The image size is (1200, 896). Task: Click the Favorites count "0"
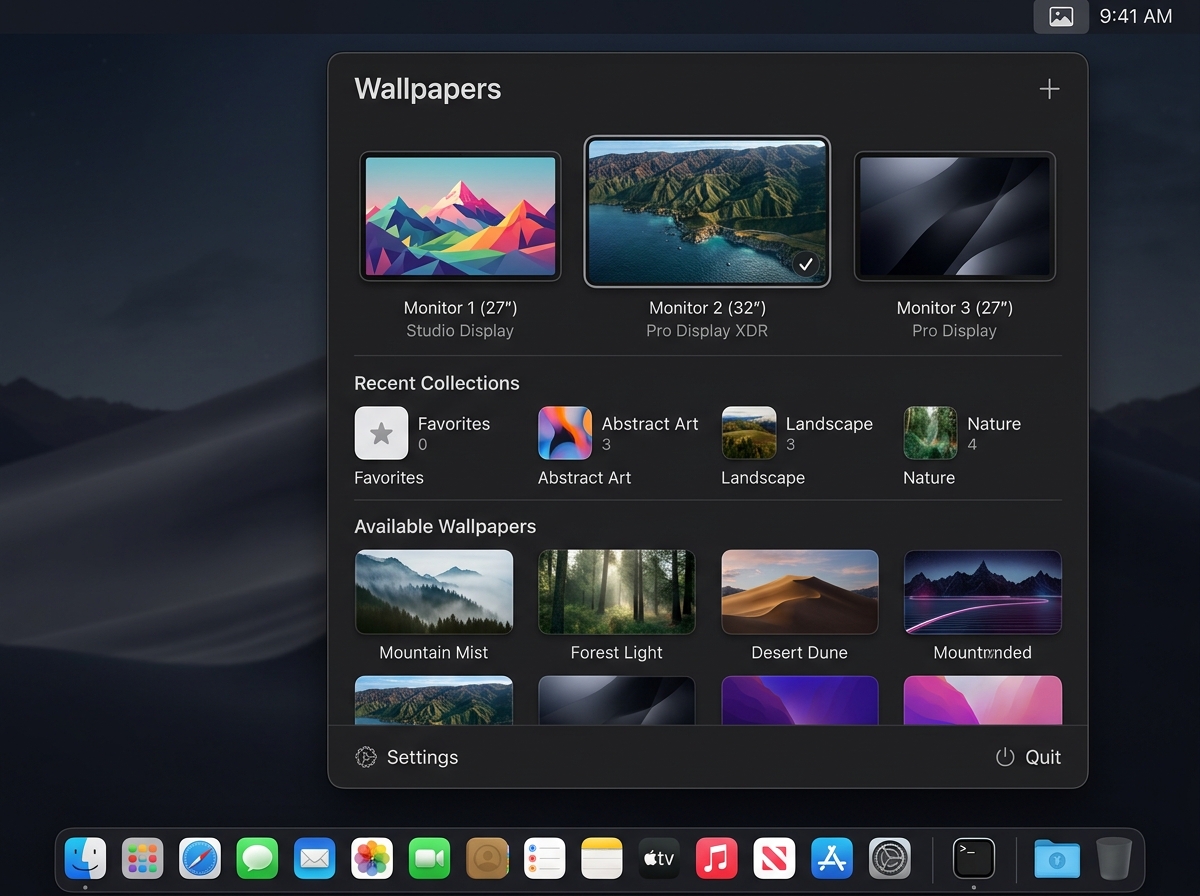click(423, 445)
